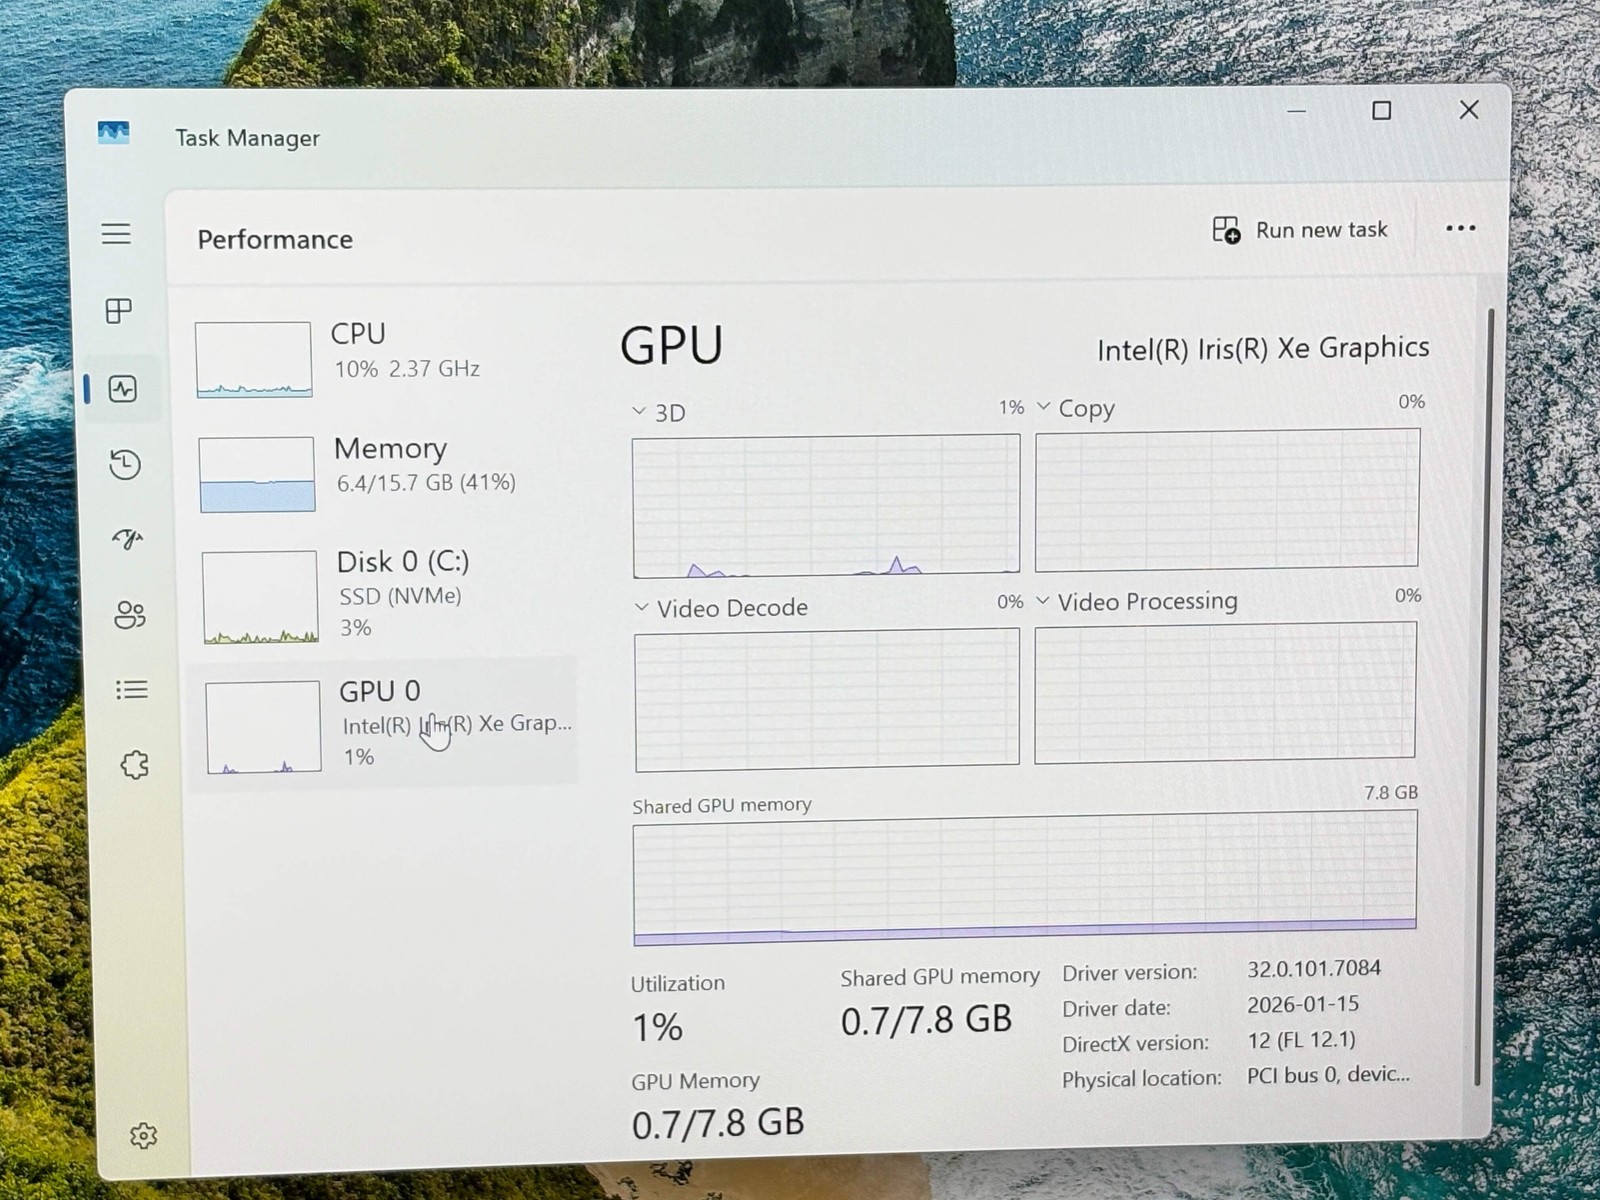Screen dimensions: 1600x1200
Task: Click the 0.7/7.8 GB value under GPU Memory
Action: click(718, 1123)
